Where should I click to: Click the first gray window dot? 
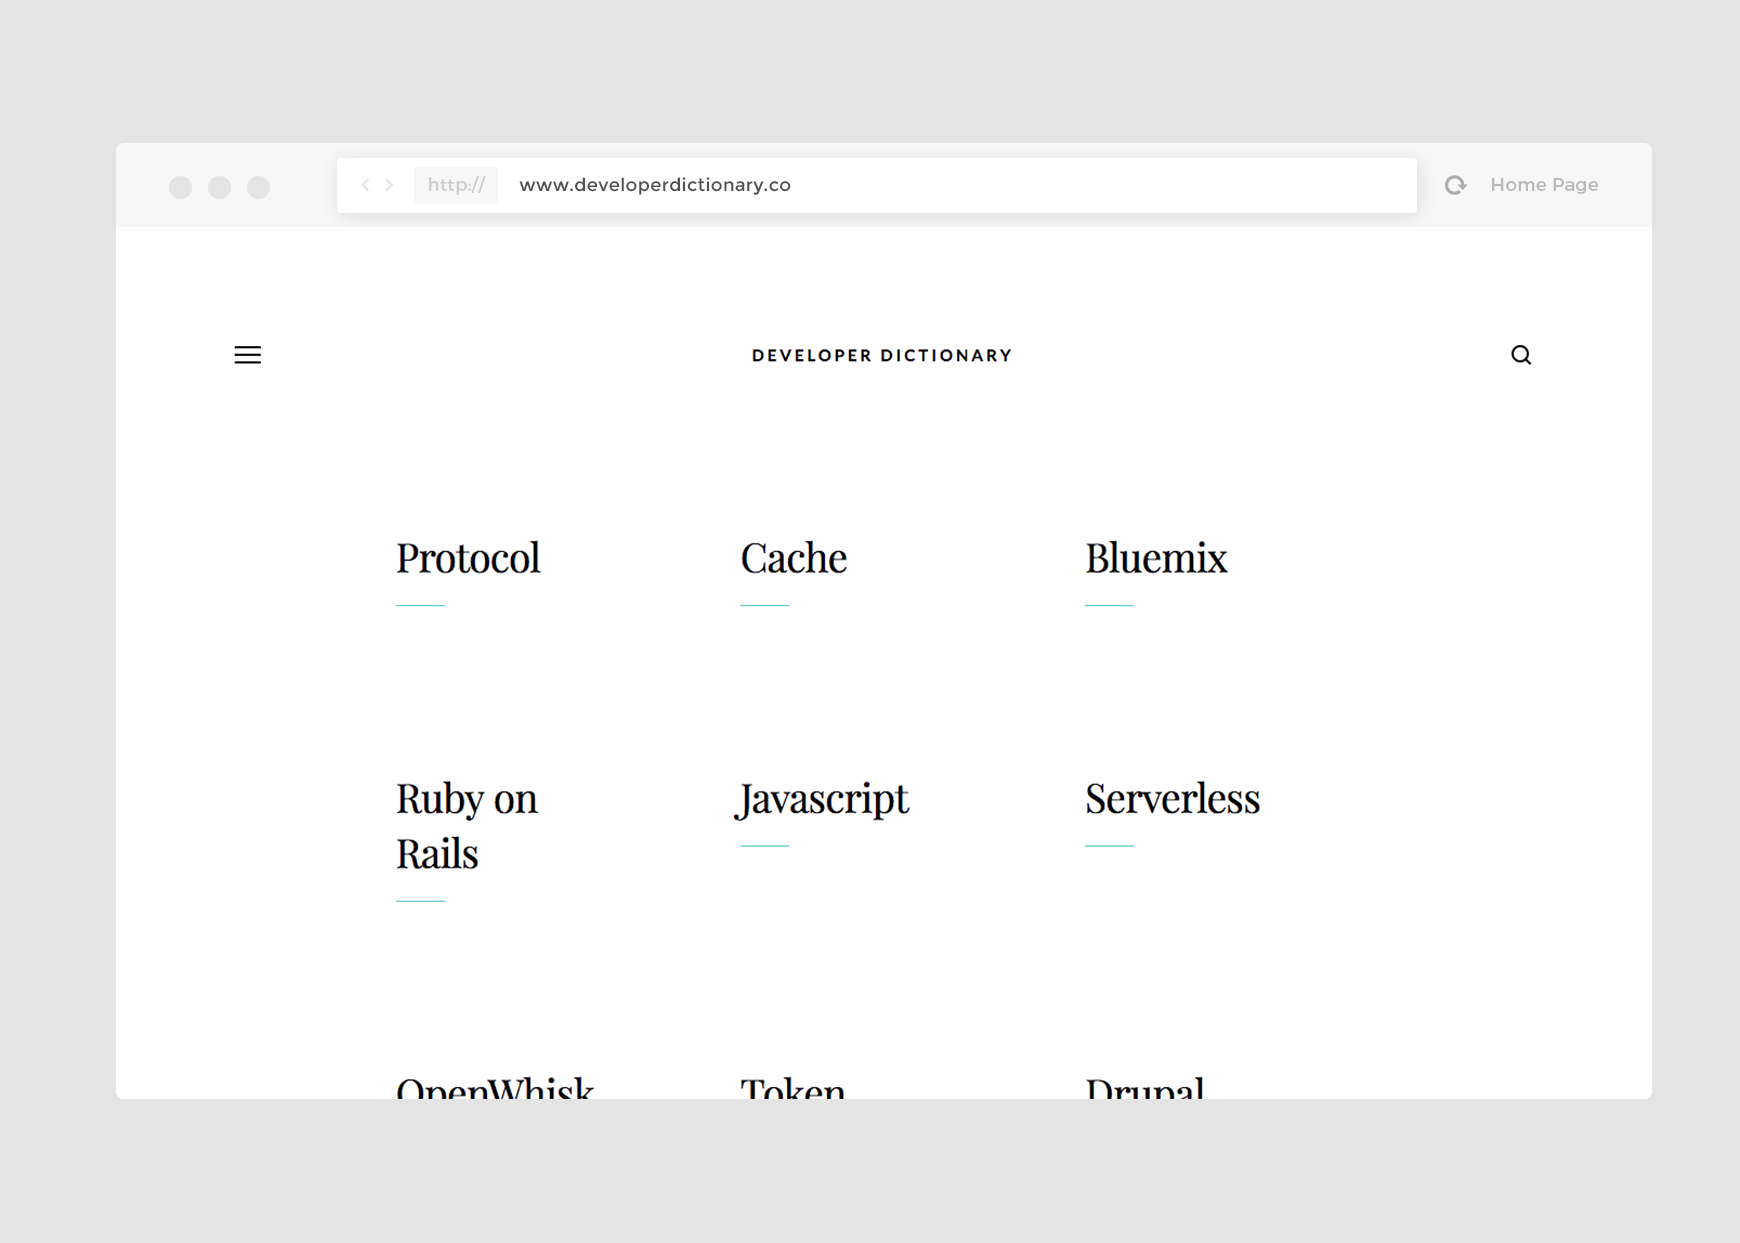181,187
